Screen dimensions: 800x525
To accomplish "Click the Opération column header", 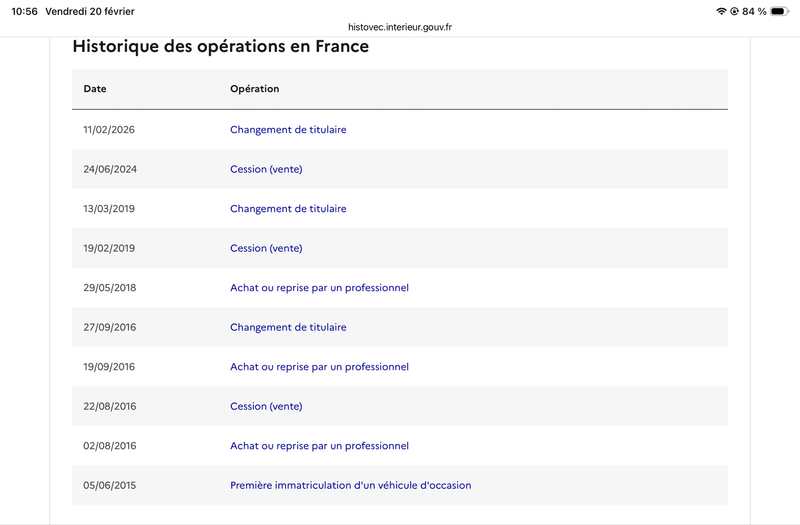I will 255,89.
